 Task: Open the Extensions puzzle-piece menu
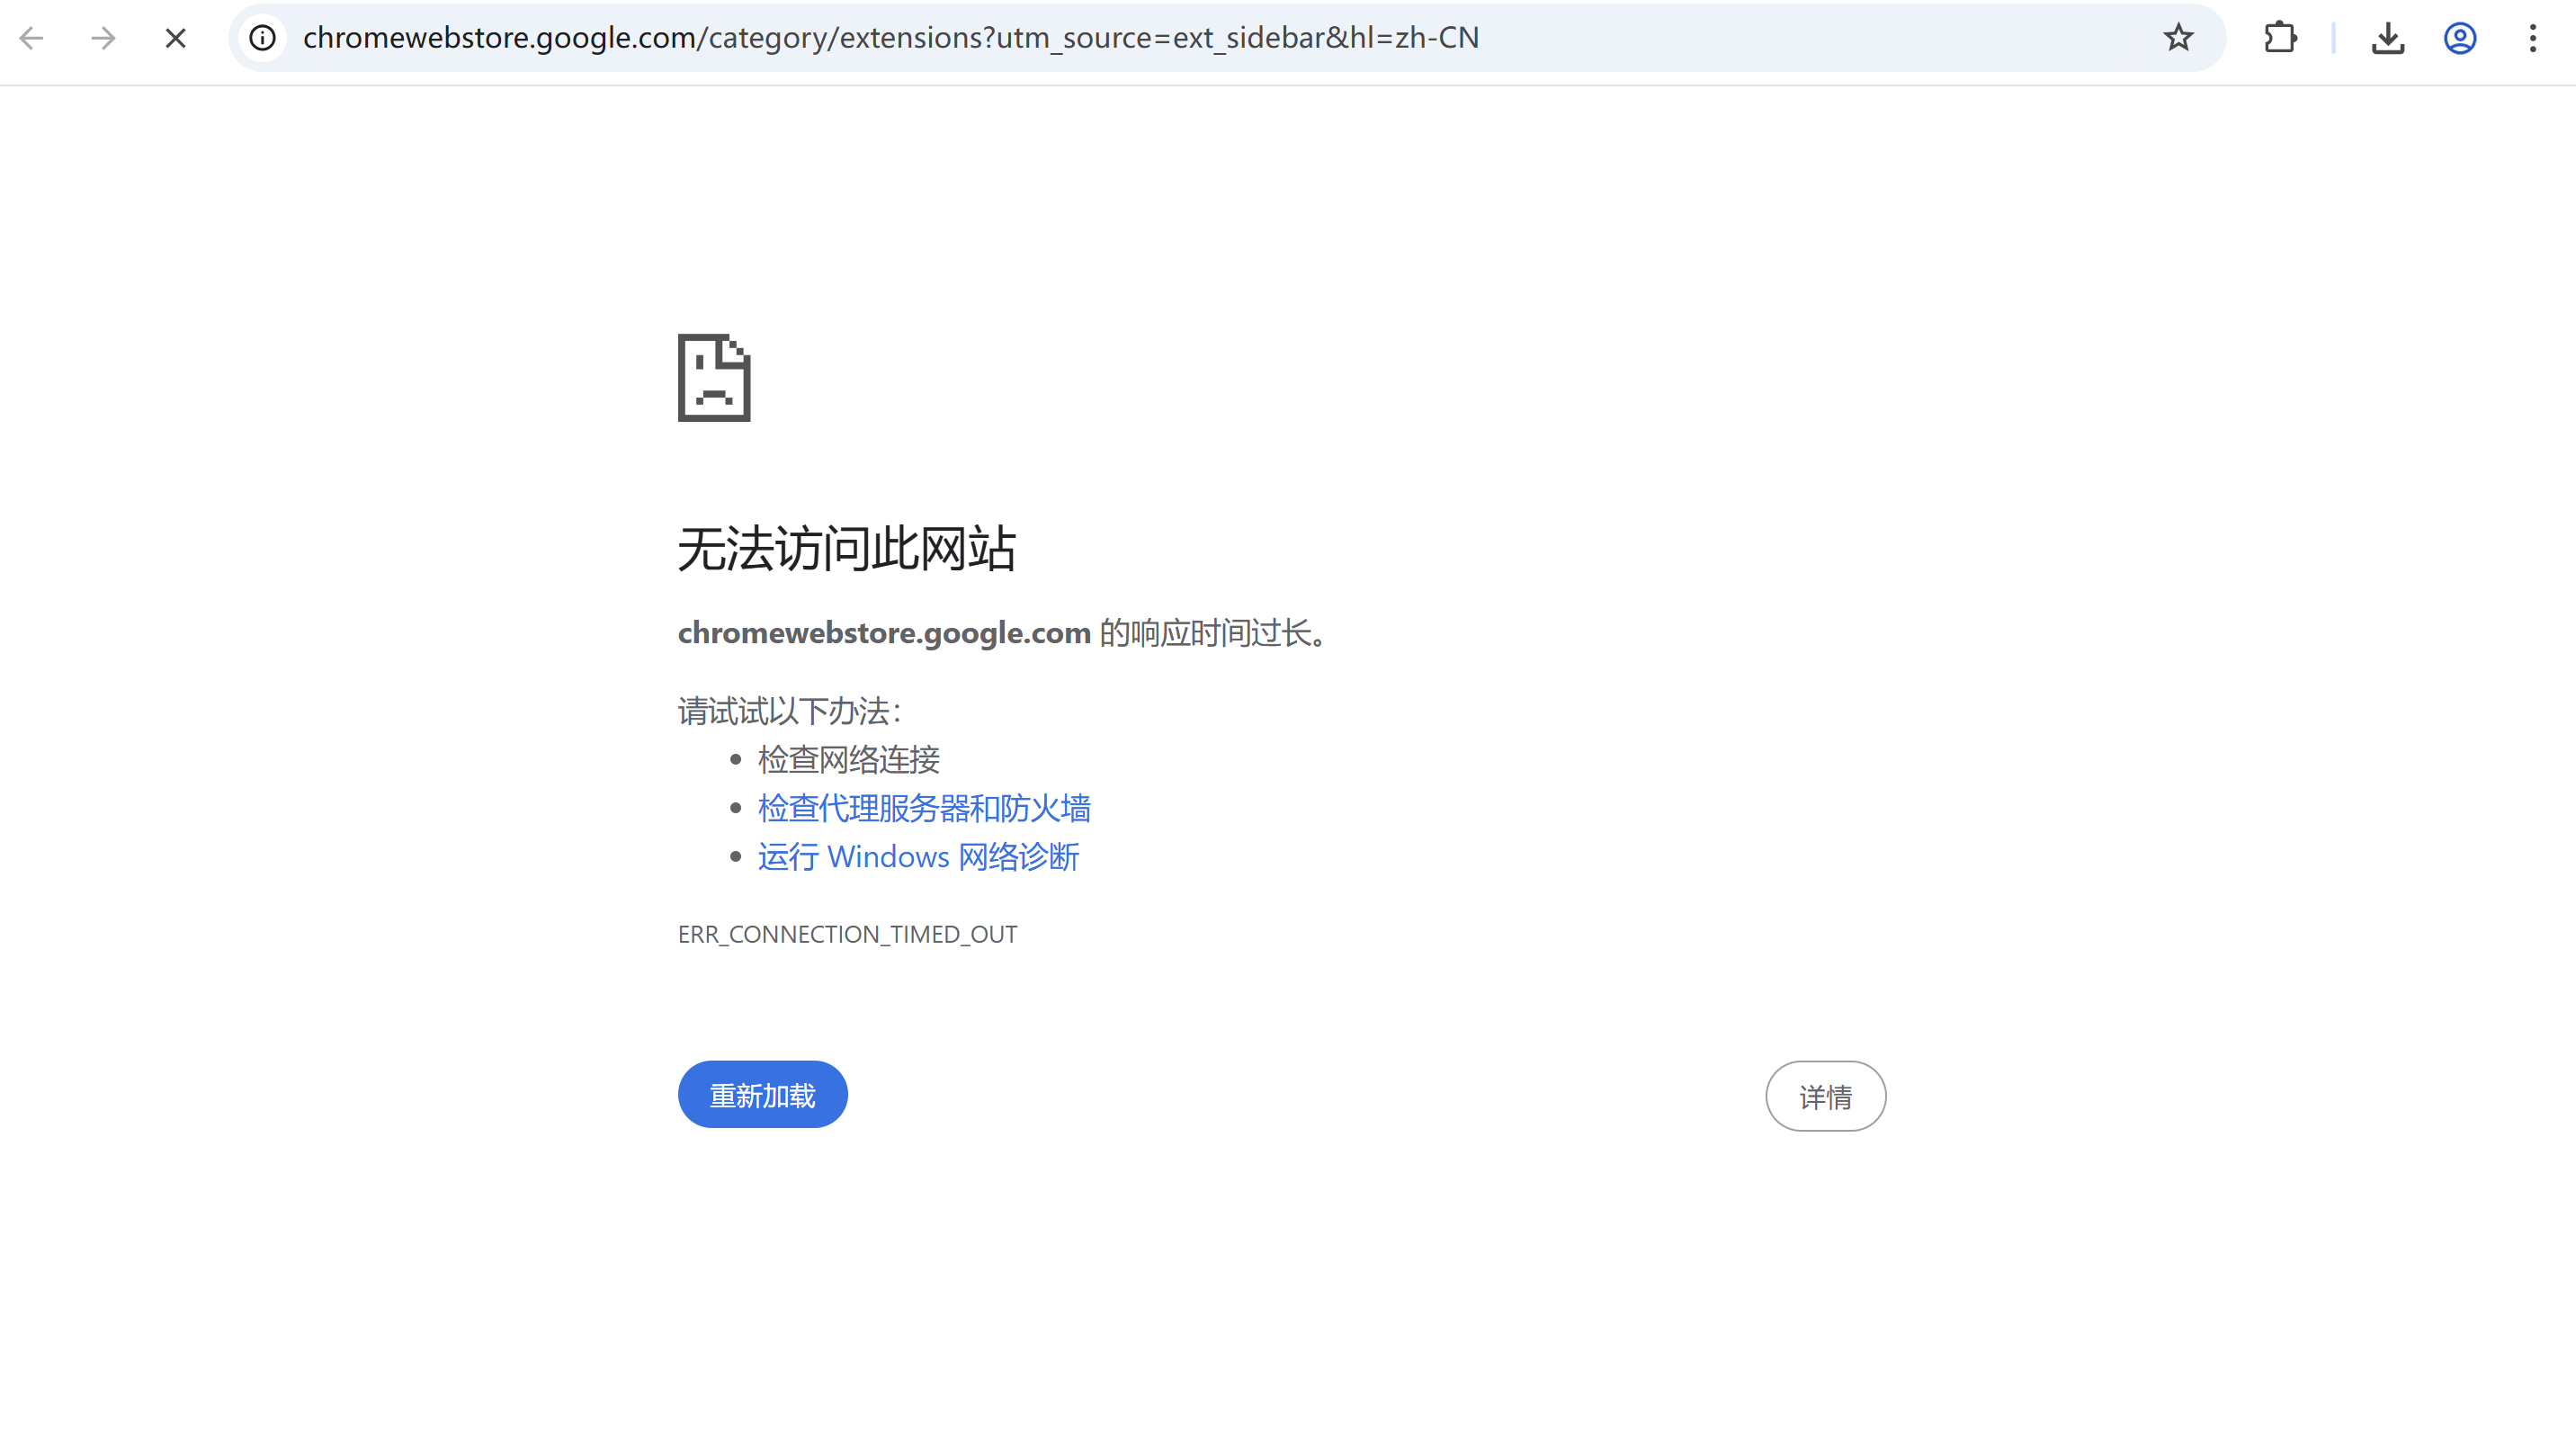(x=2281, y=38)
